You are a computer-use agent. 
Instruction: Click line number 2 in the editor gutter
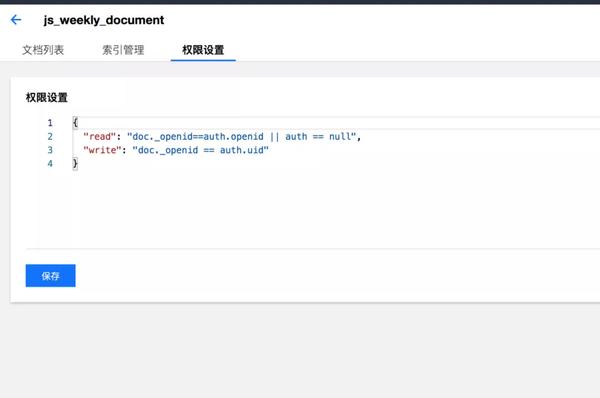(x=50, y=137)
